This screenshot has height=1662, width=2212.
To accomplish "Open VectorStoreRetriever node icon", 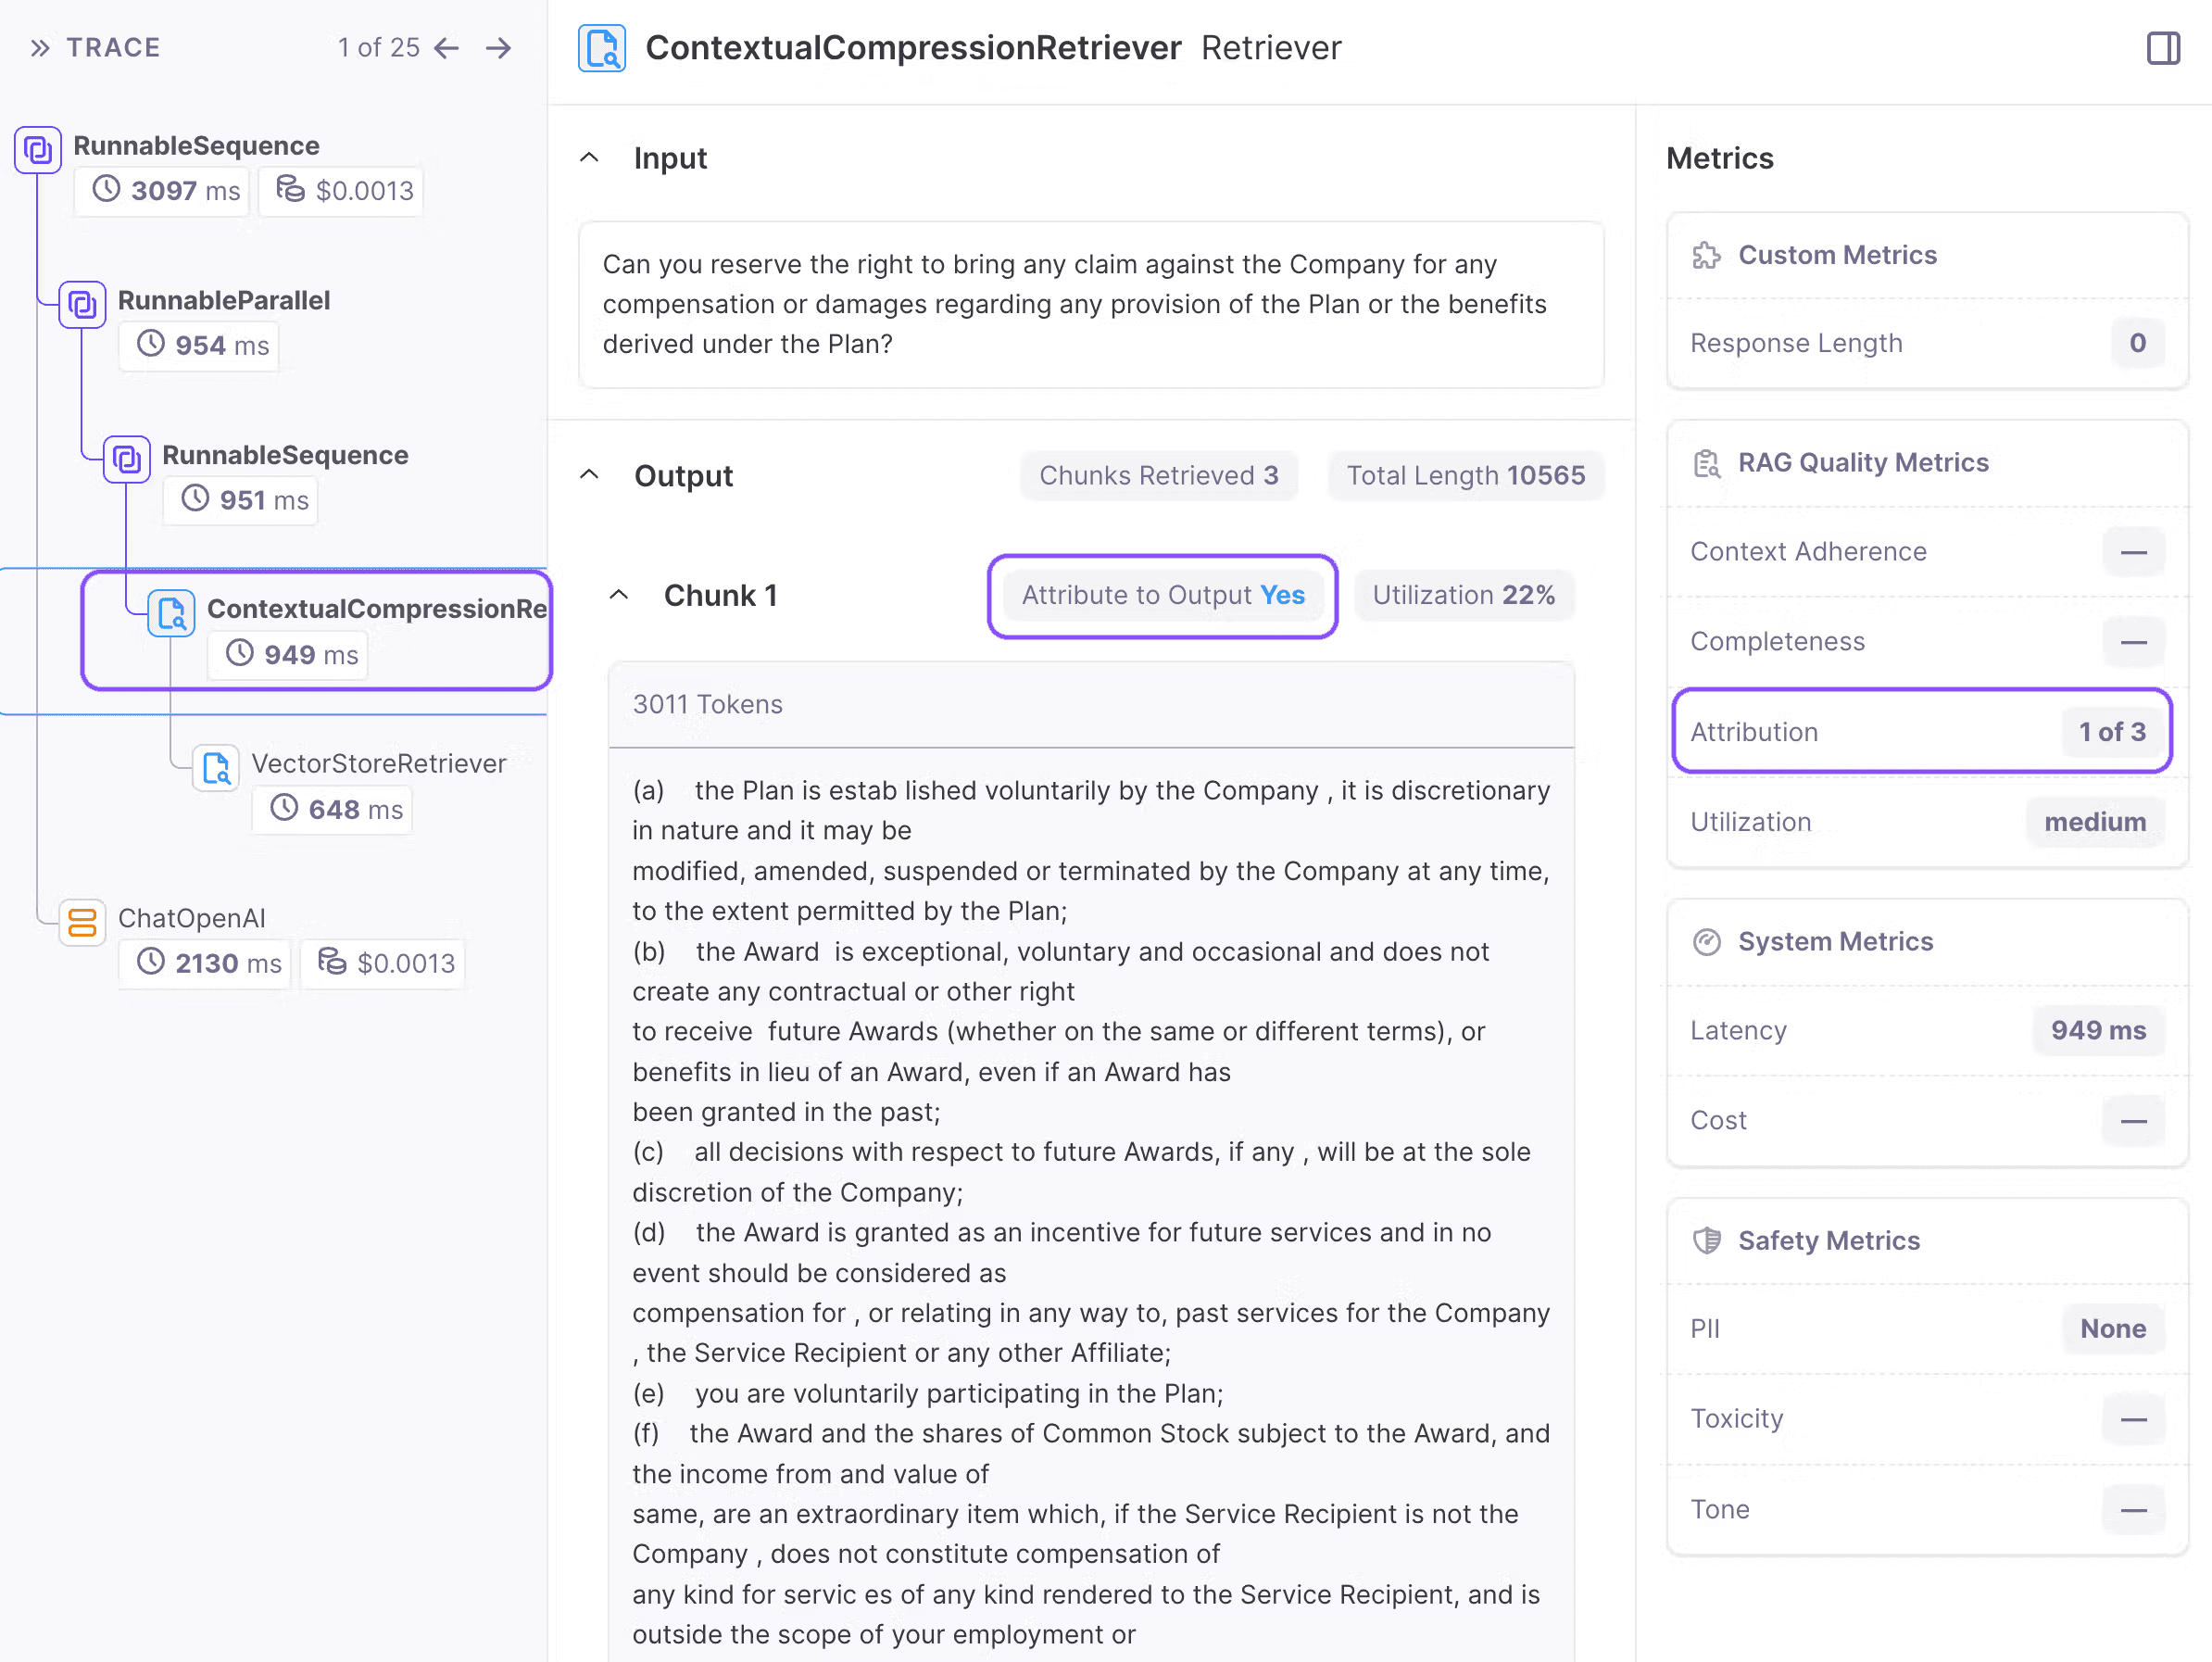I will pyautogui.click(x=216, y=768).
